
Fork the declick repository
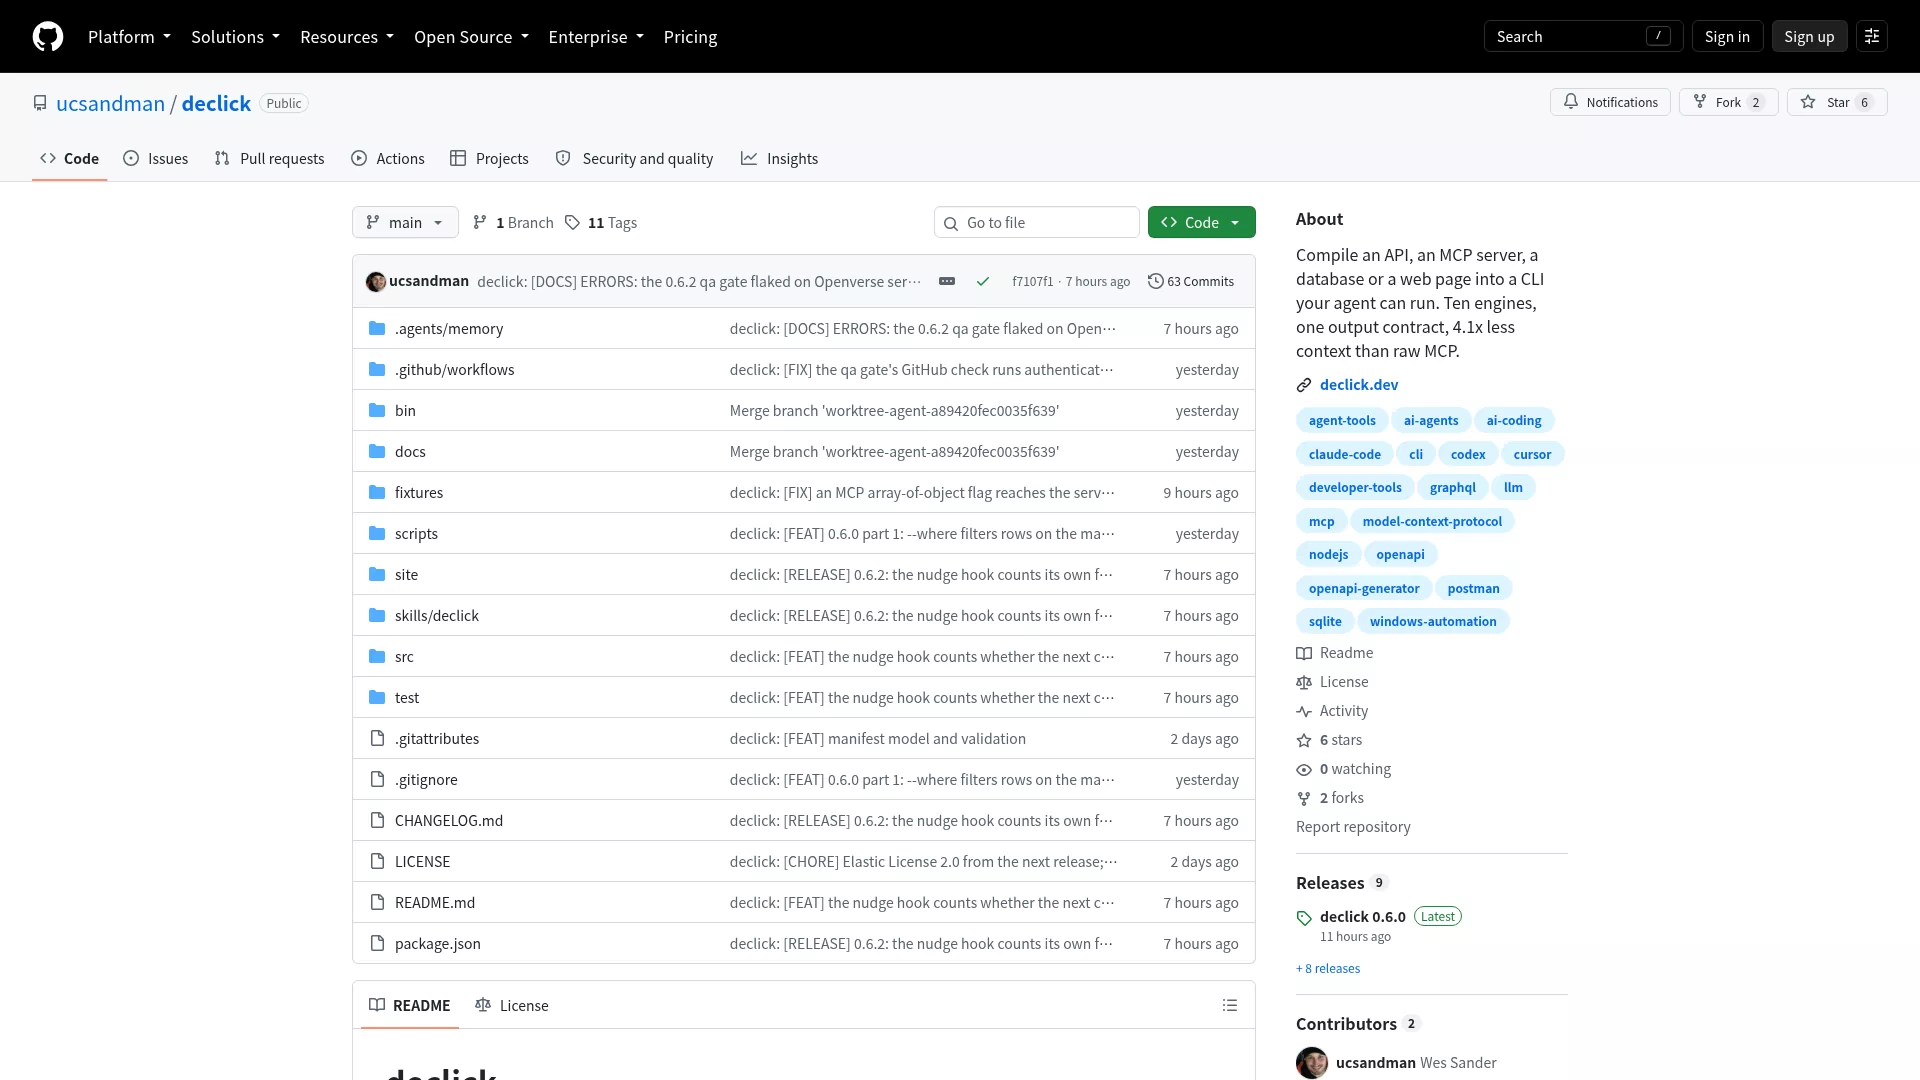tap(1728, 103)
